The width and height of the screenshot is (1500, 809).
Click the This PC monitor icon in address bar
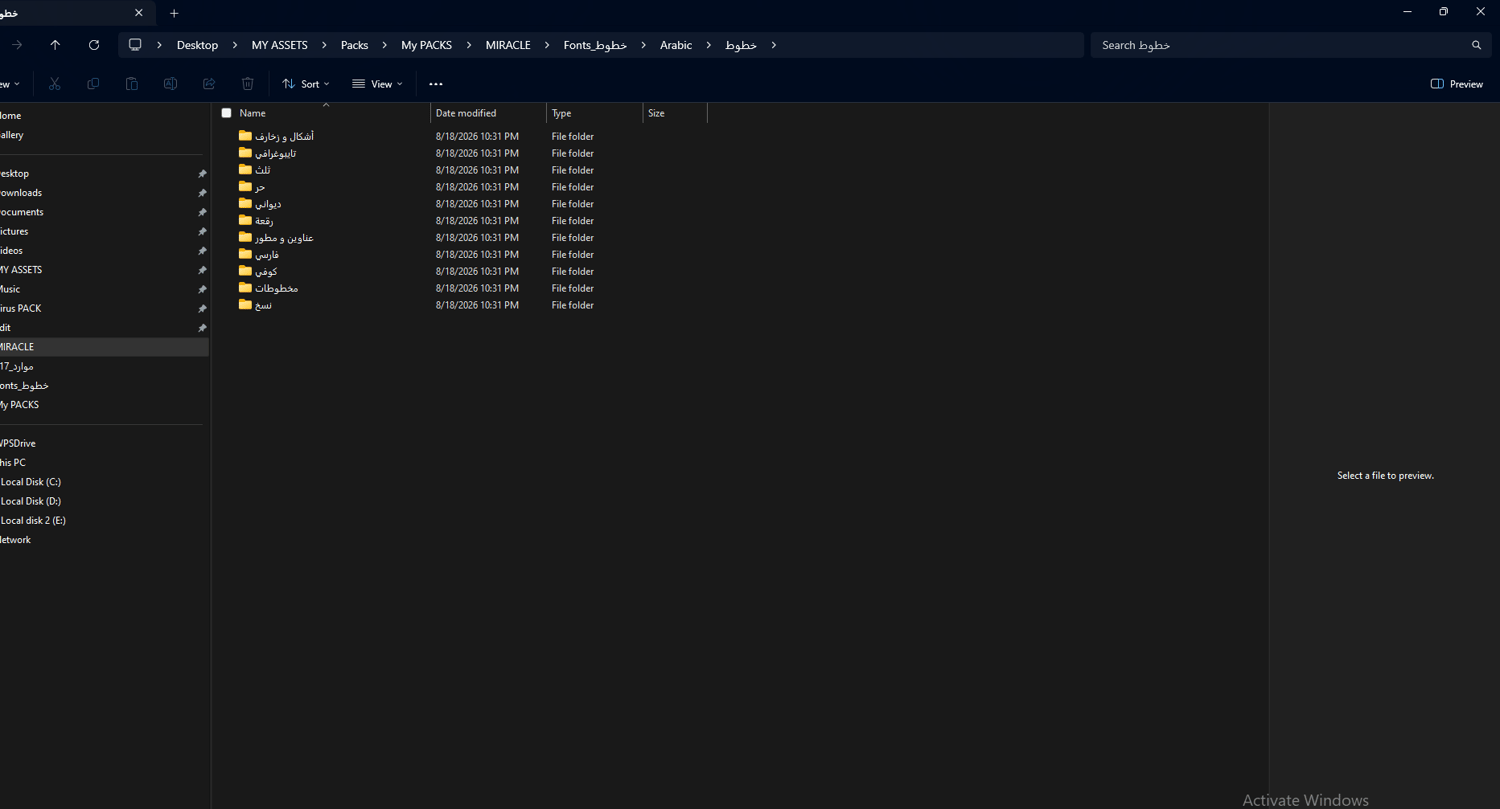135,45
